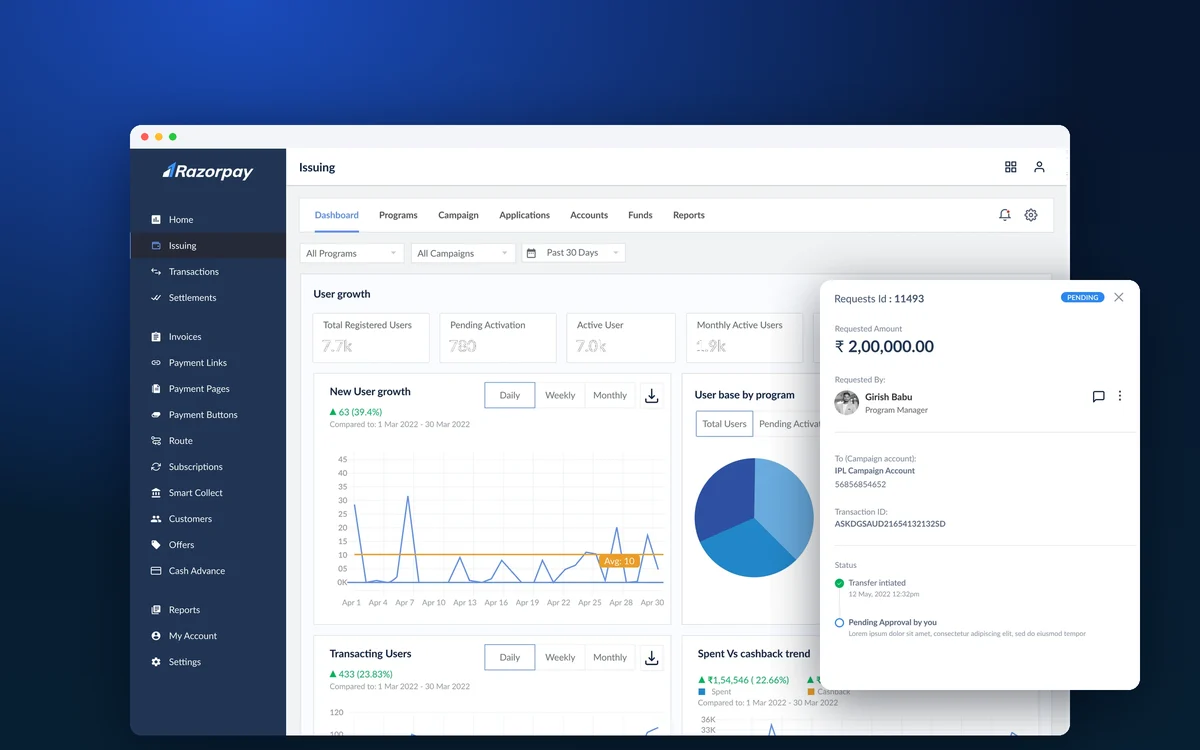Click the blue Spent legend square
Viewport: 1200px width, 750px height.
tap(702, 692)
